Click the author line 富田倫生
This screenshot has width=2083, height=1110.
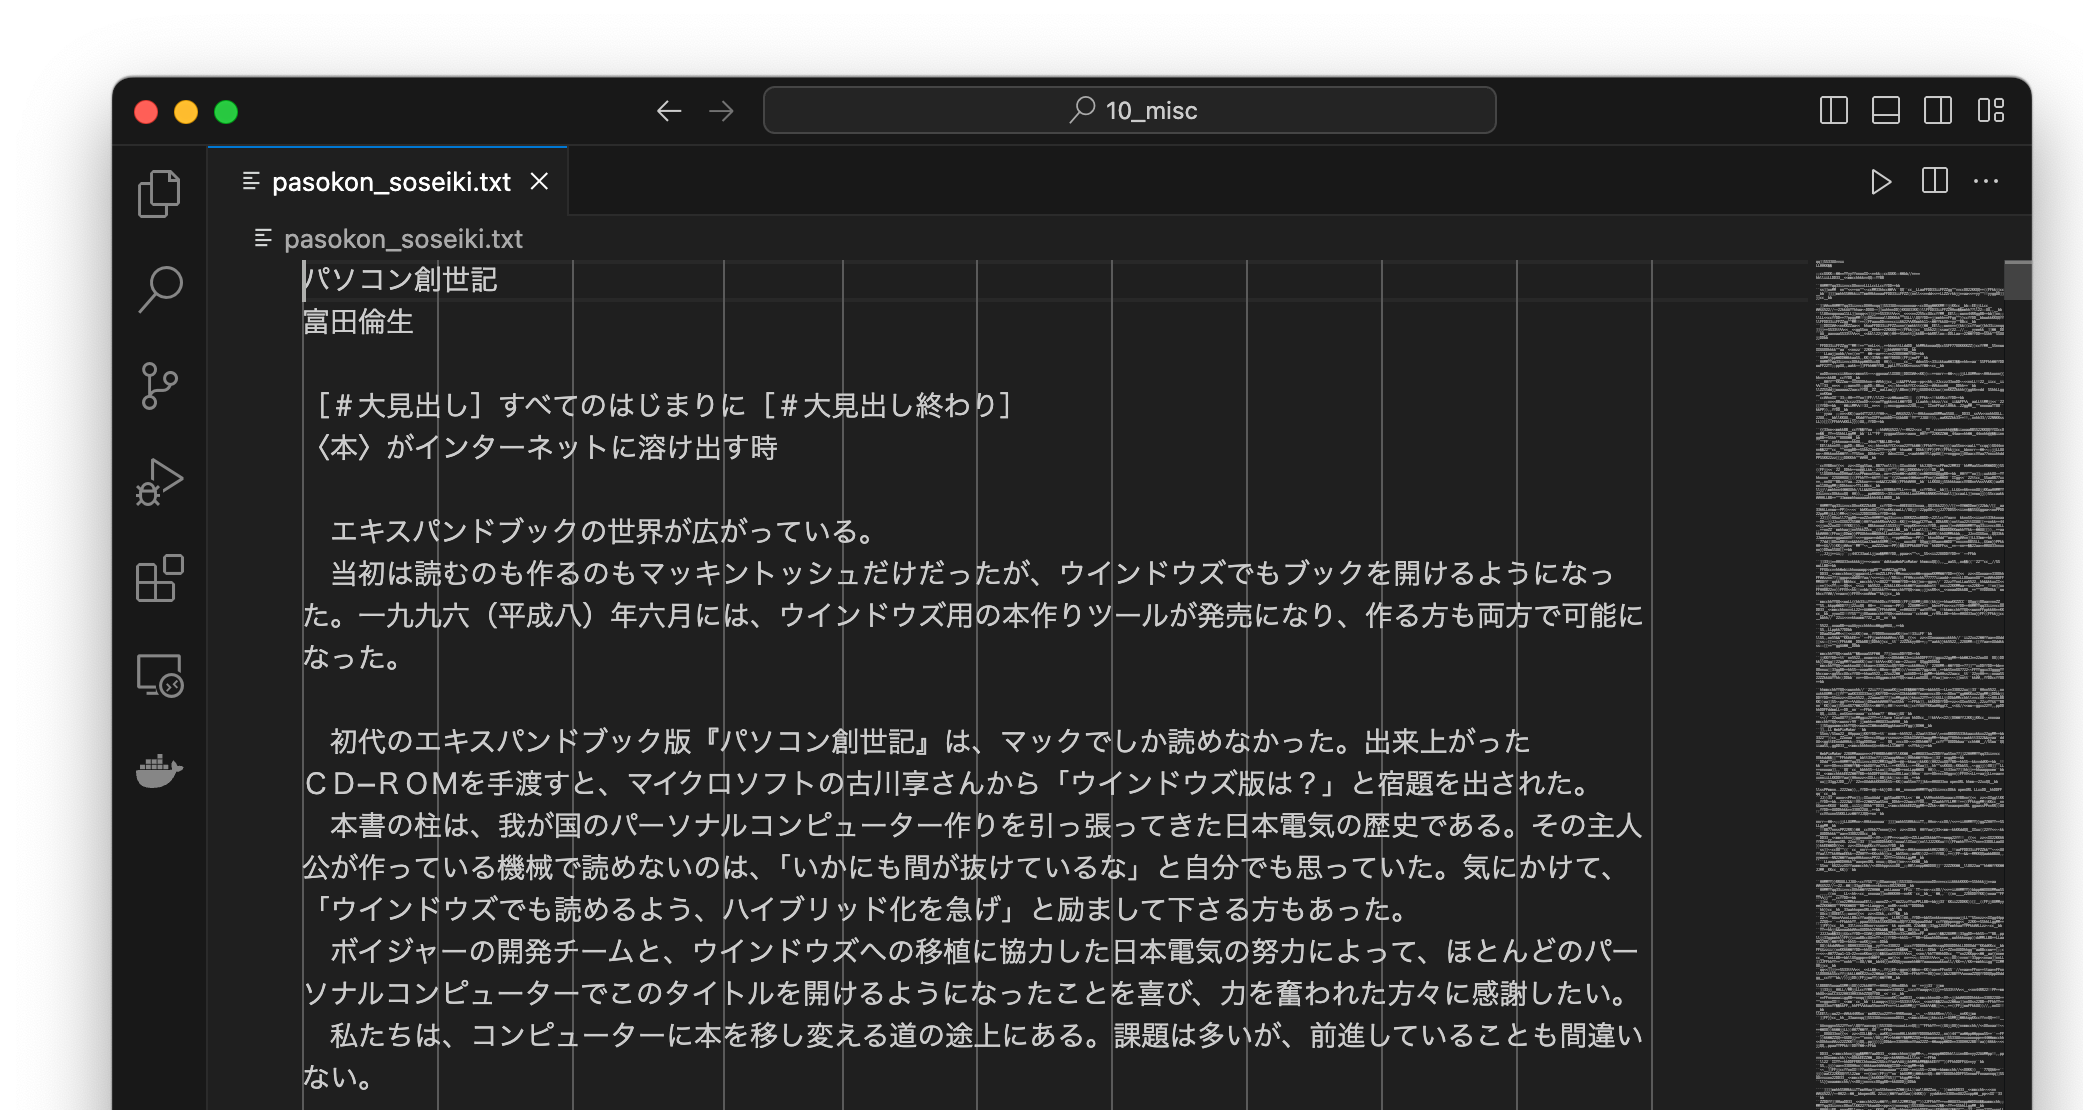(358, 321)
